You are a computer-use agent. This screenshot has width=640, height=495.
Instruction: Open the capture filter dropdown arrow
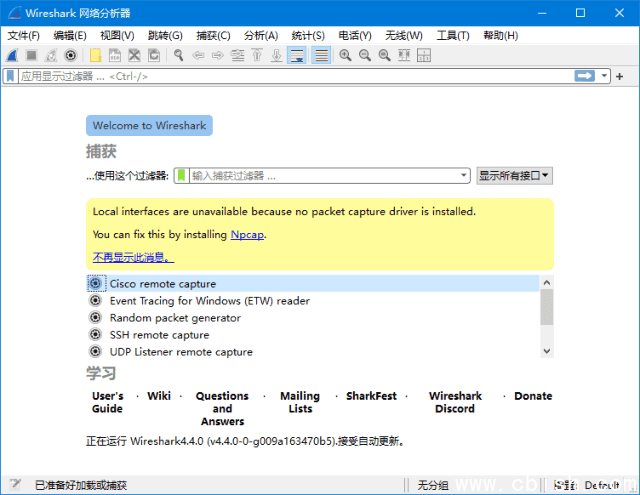point(463,175)
